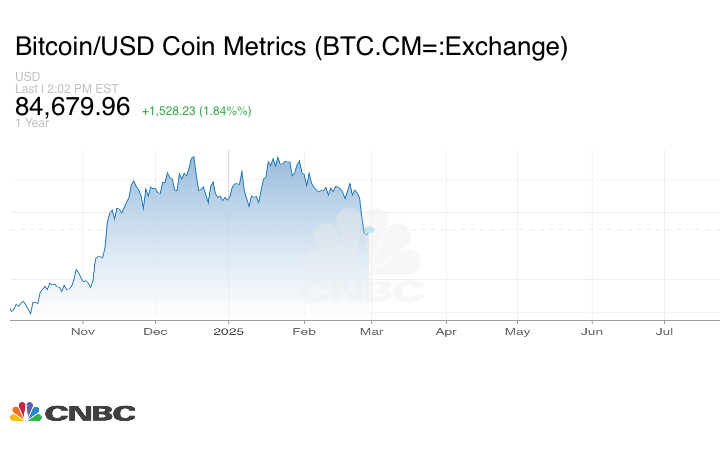Click the latest price dot on the chart line
720x450 pixels.
coord(369,230)
